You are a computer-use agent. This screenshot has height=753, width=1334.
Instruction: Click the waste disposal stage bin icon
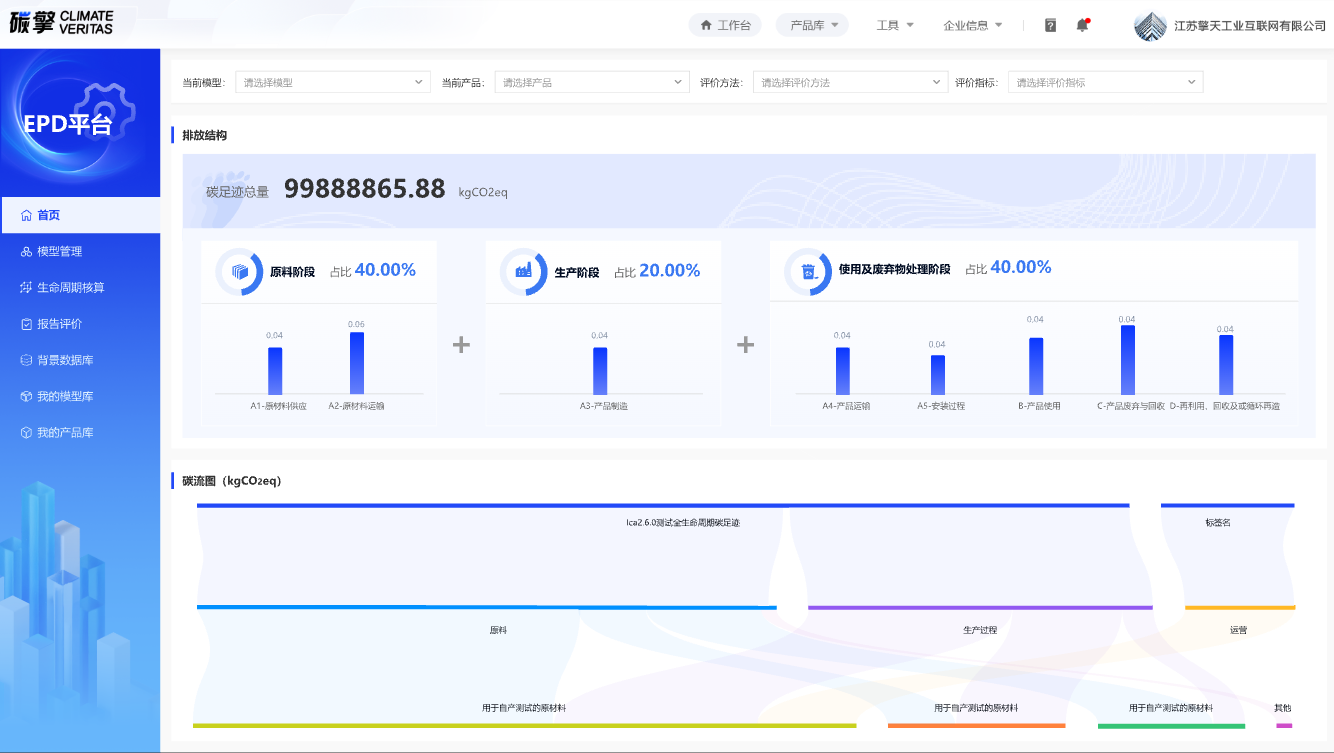click(x=808, y=272)
